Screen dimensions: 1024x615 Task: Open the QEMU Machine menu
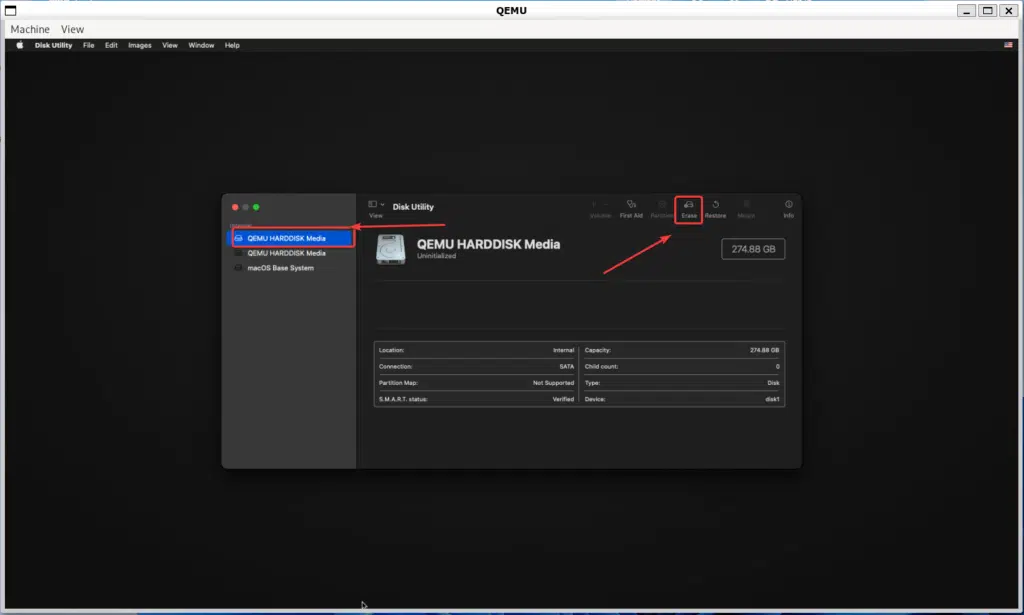pyautogui.click(x=30, y=29)
